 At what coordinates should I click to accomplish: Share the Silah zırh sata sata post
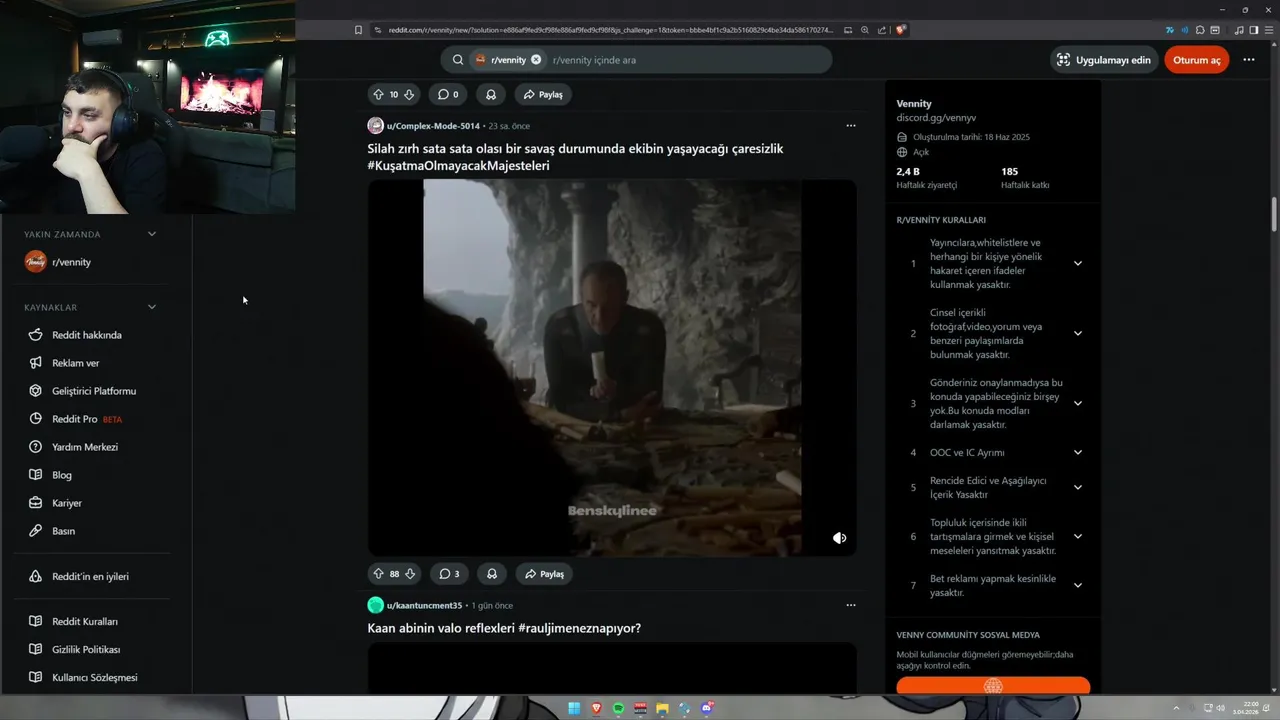(544, 574)
